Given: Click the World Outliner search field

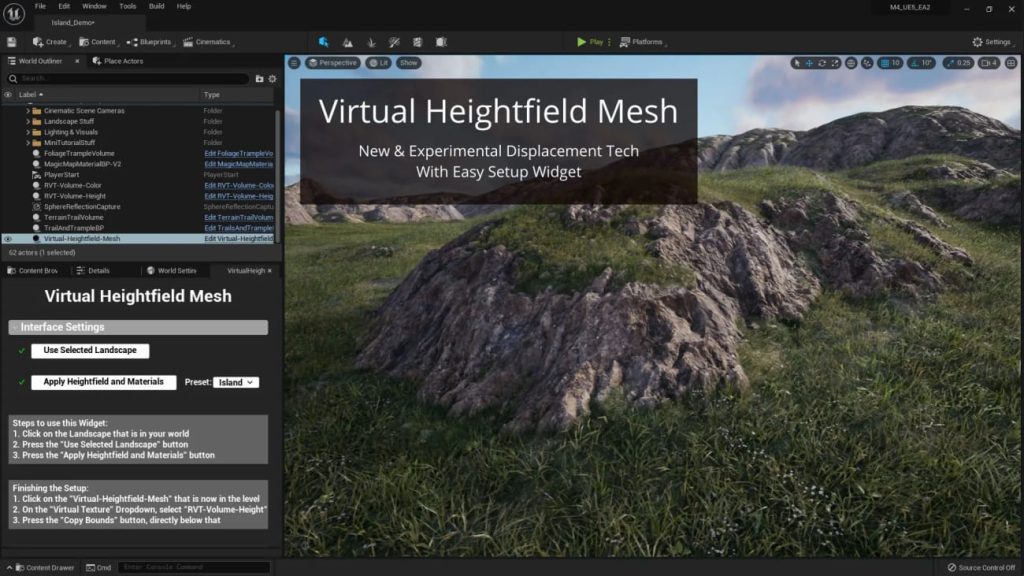Looking at the screenshot, I should coord(130,78).
